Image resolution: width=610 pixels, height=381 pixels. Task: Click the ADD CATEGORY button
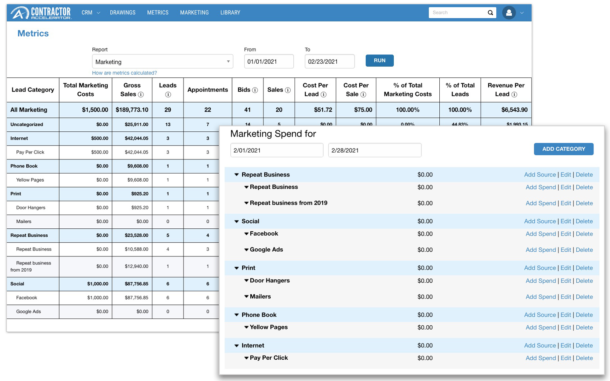[x=563, y=149]
